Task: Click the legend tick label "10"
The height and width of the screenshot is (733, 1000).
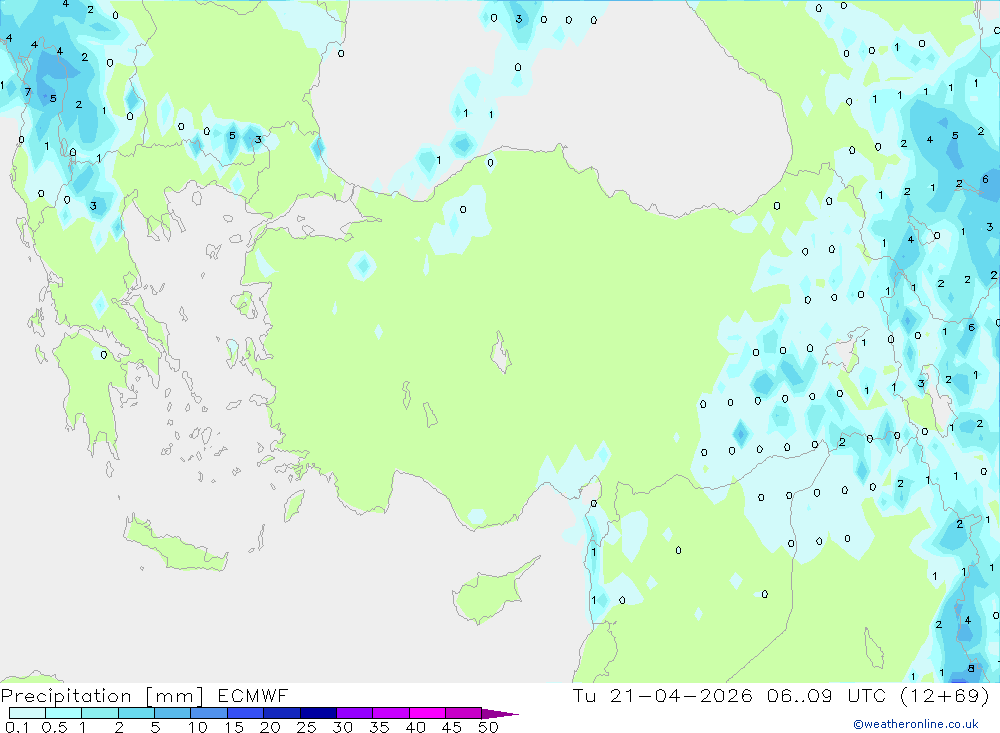Action: click(x=197, y=727)
